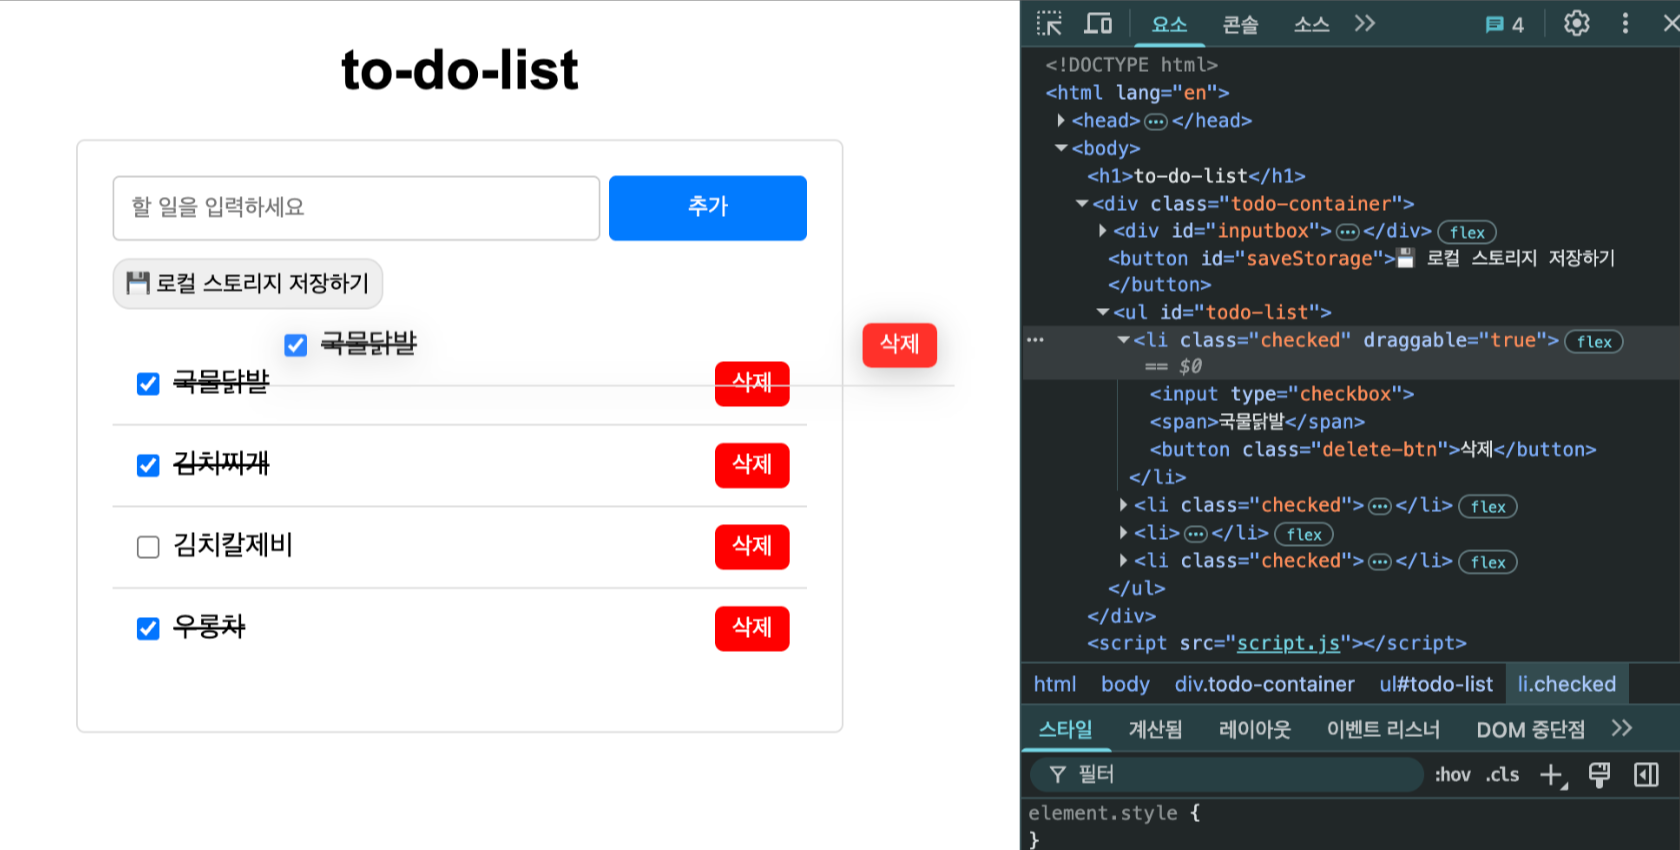Uncheck the 김치찌개 checkbox
Viewport: 1680px width, 850px height.
point(148,466)
